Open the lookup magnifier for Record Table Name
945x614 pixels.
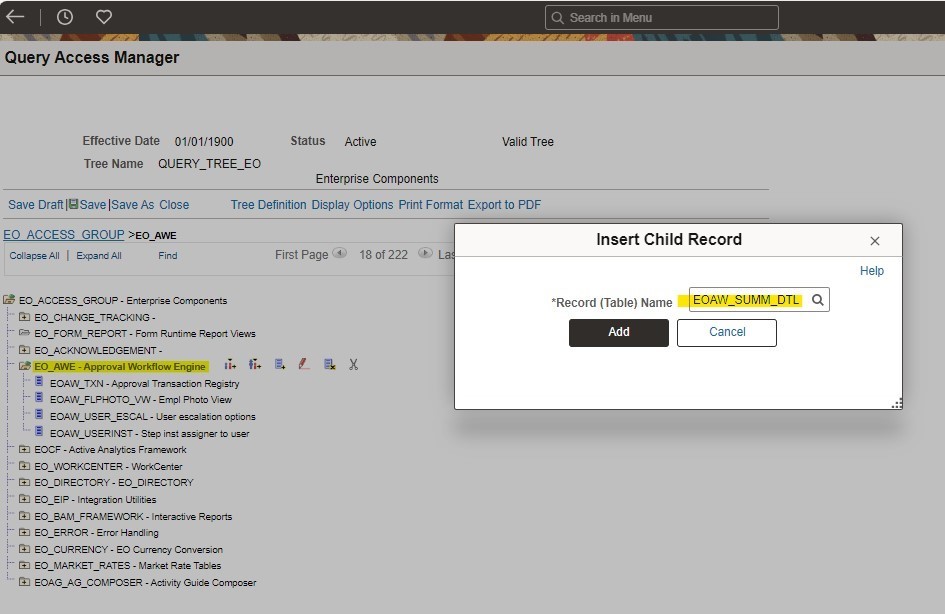point(817,299)
